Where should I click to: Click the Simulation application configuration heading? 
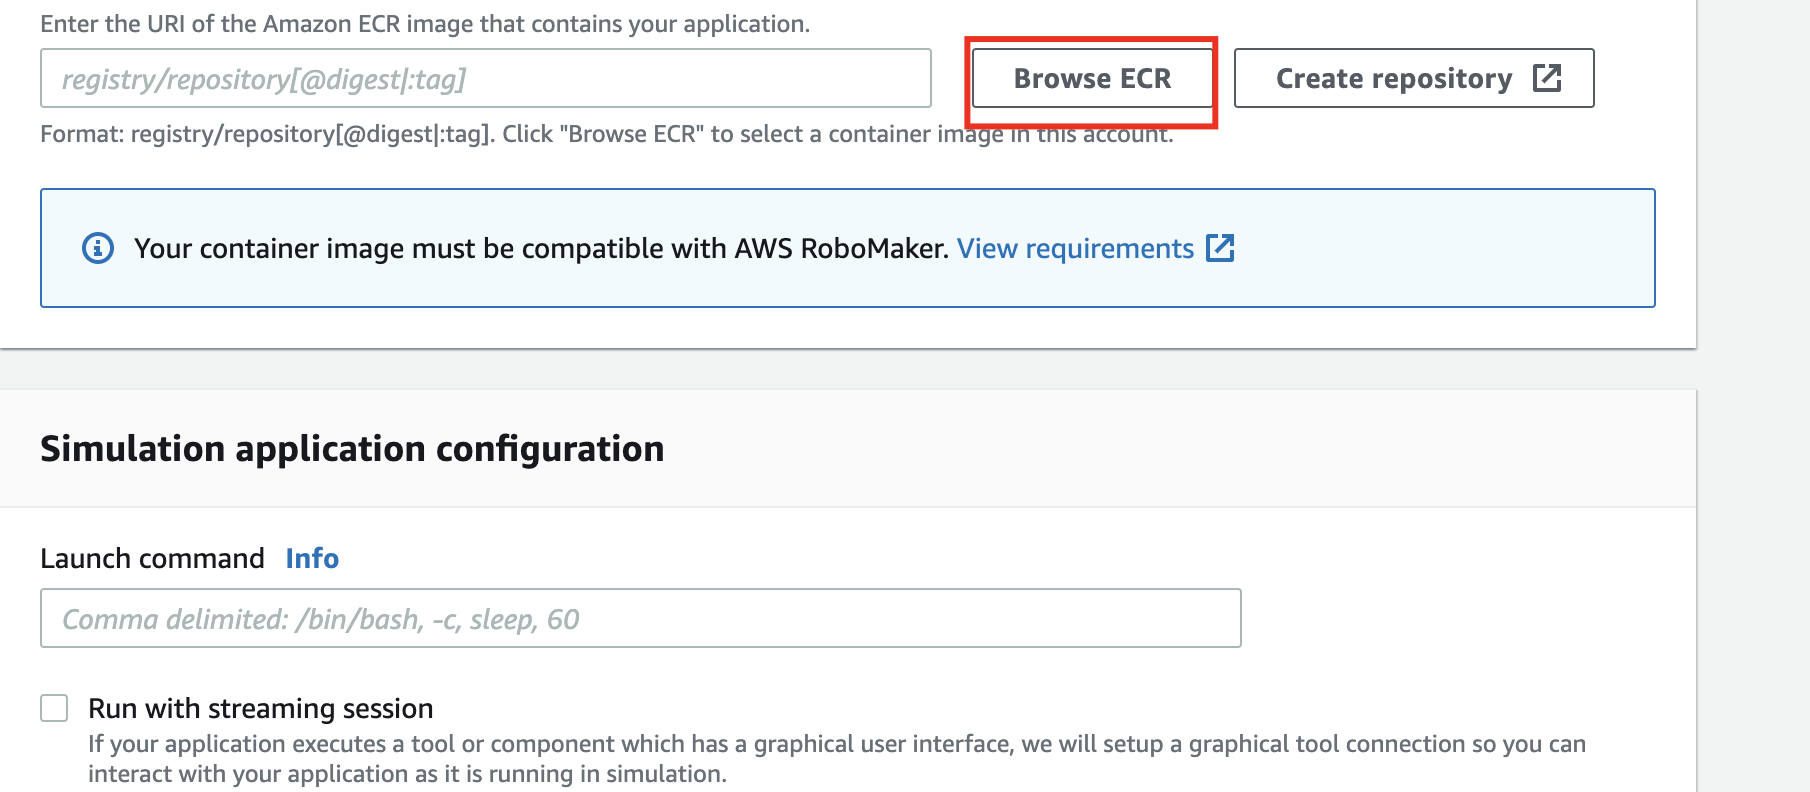coord(352,449)
